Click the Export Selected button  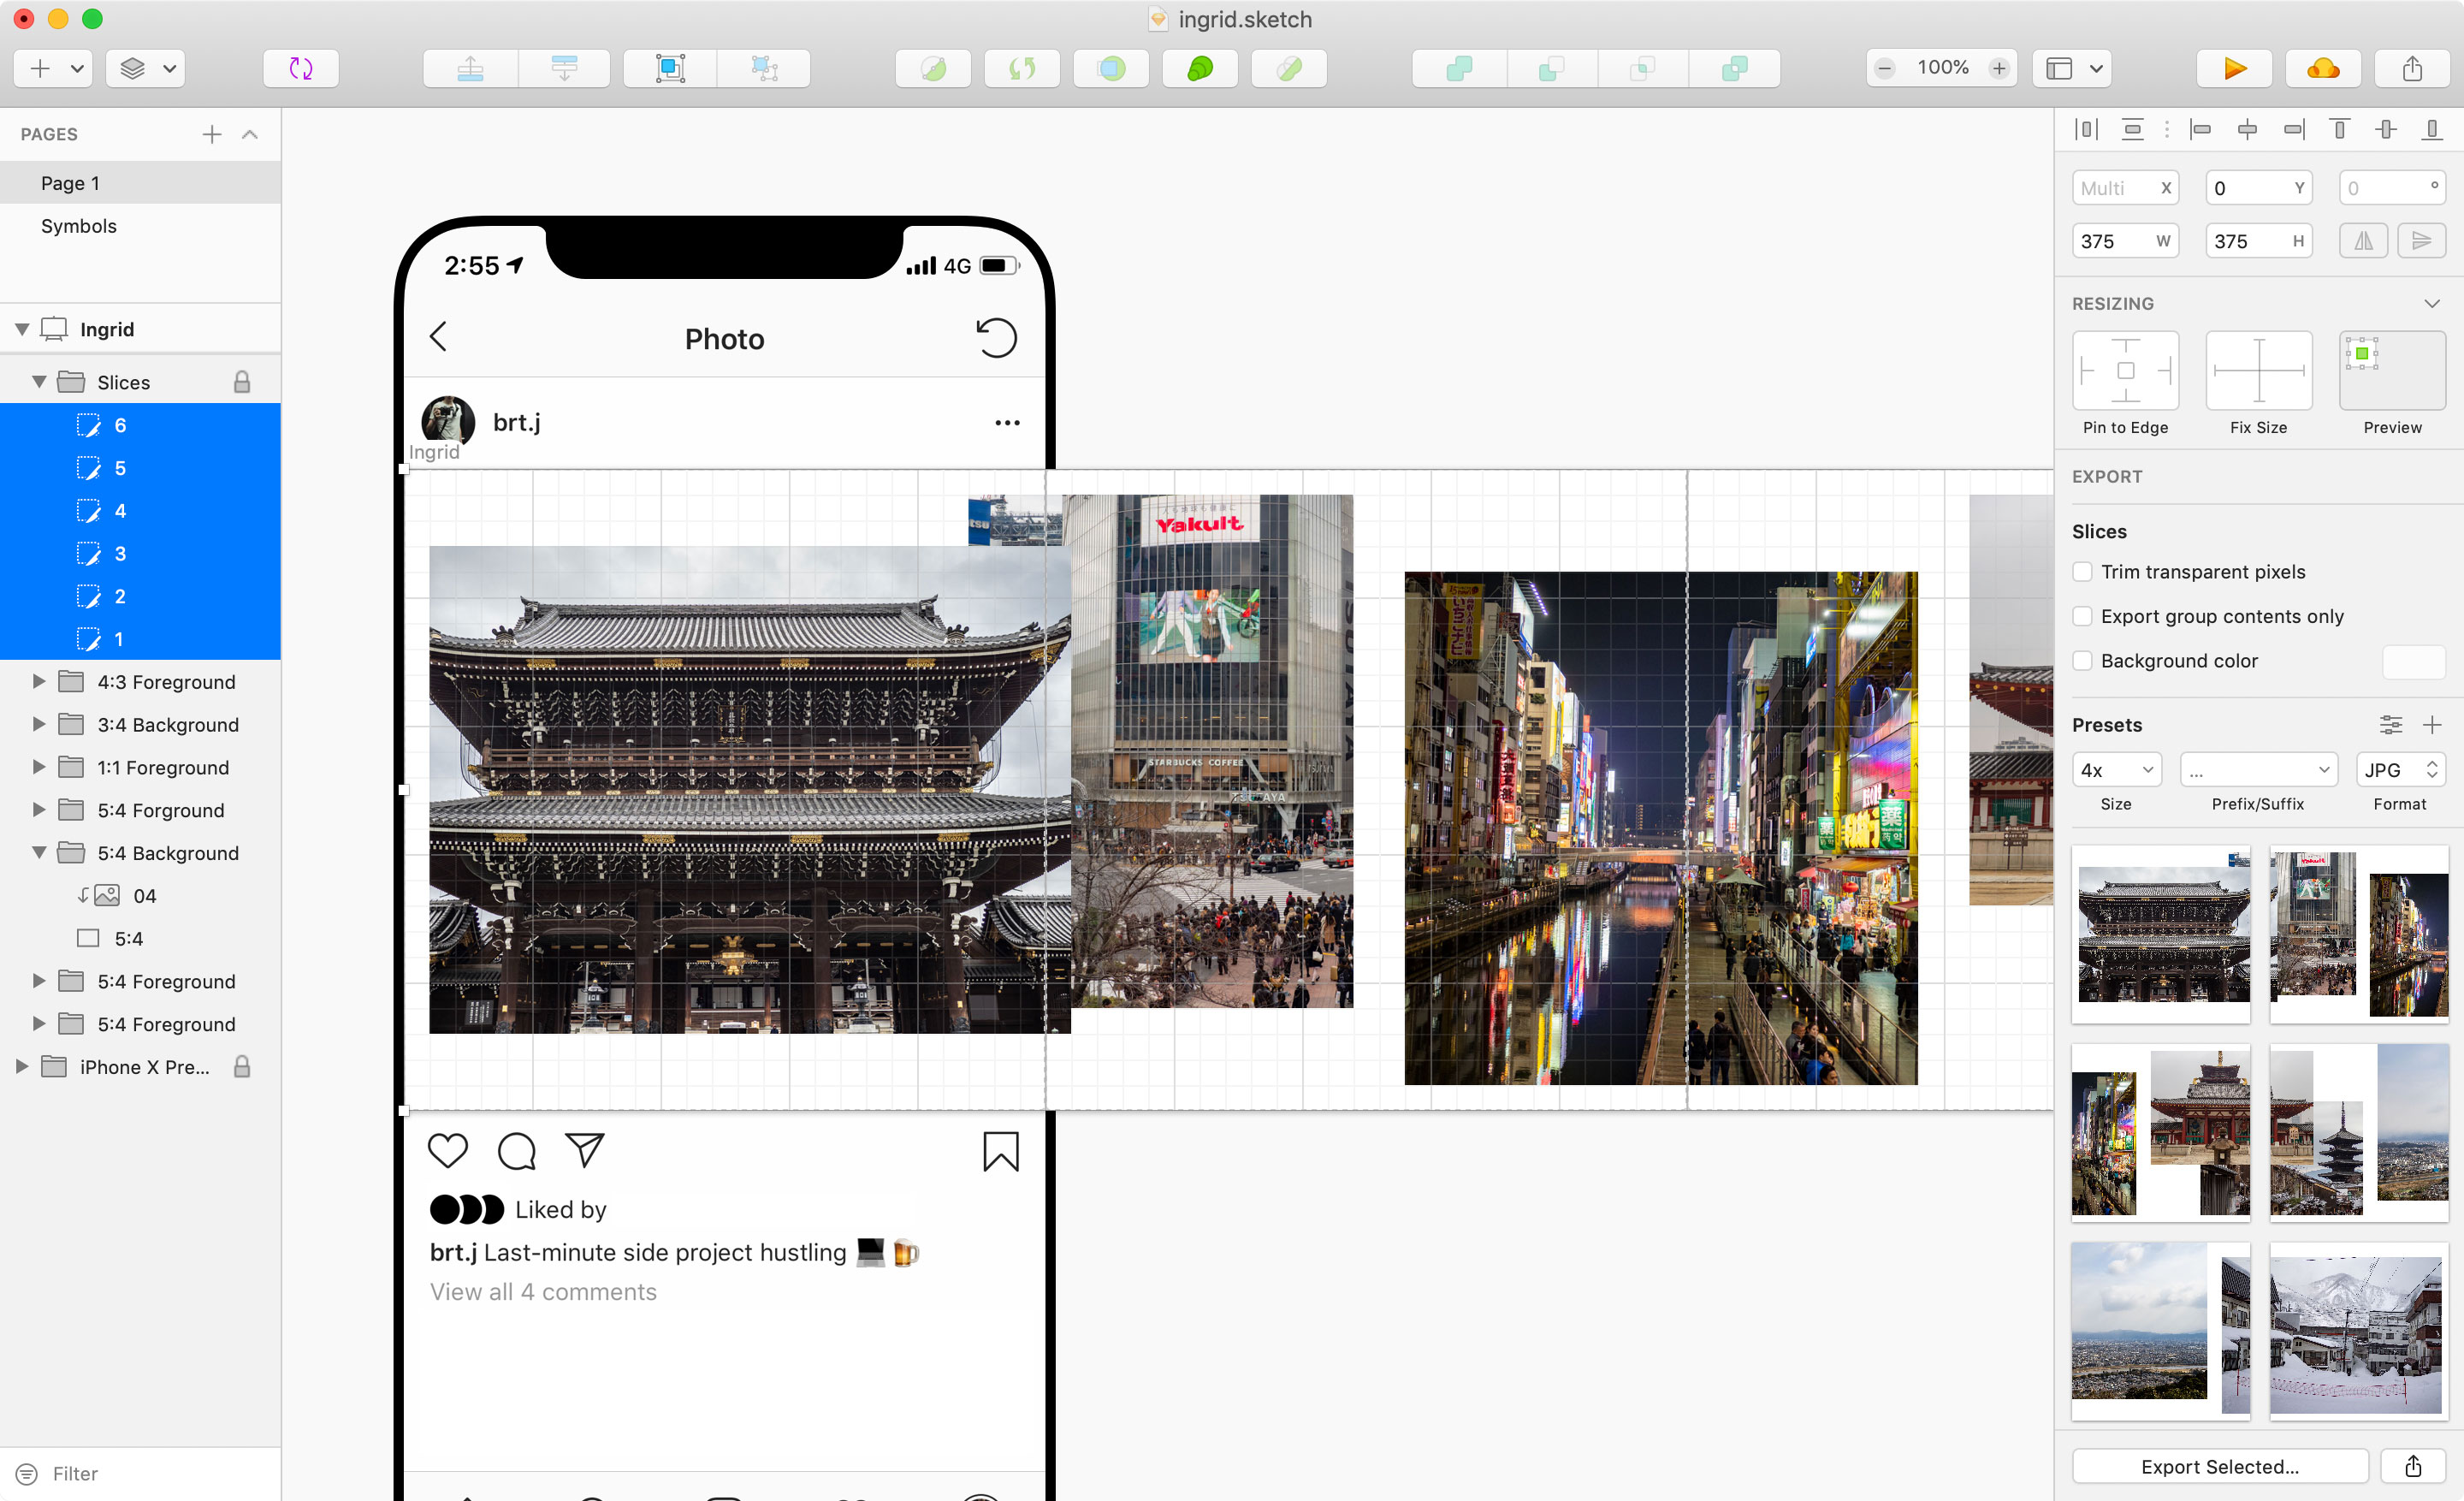coord(2219,1466)
